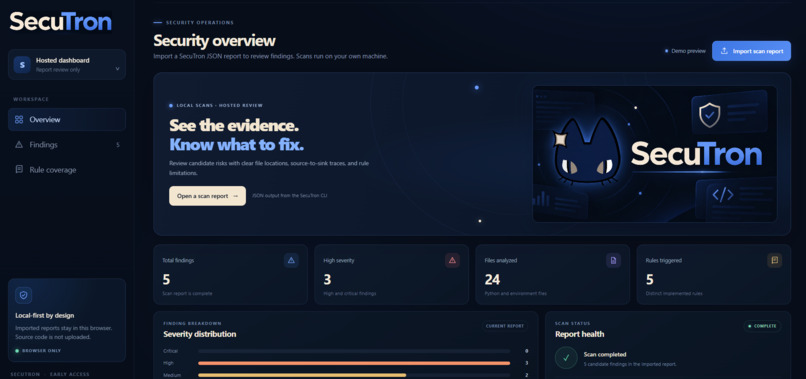The height and width of the screenshot is (379, 806).
Task: Click the Findings count badge '5'
Action: (x=118, y=145)
